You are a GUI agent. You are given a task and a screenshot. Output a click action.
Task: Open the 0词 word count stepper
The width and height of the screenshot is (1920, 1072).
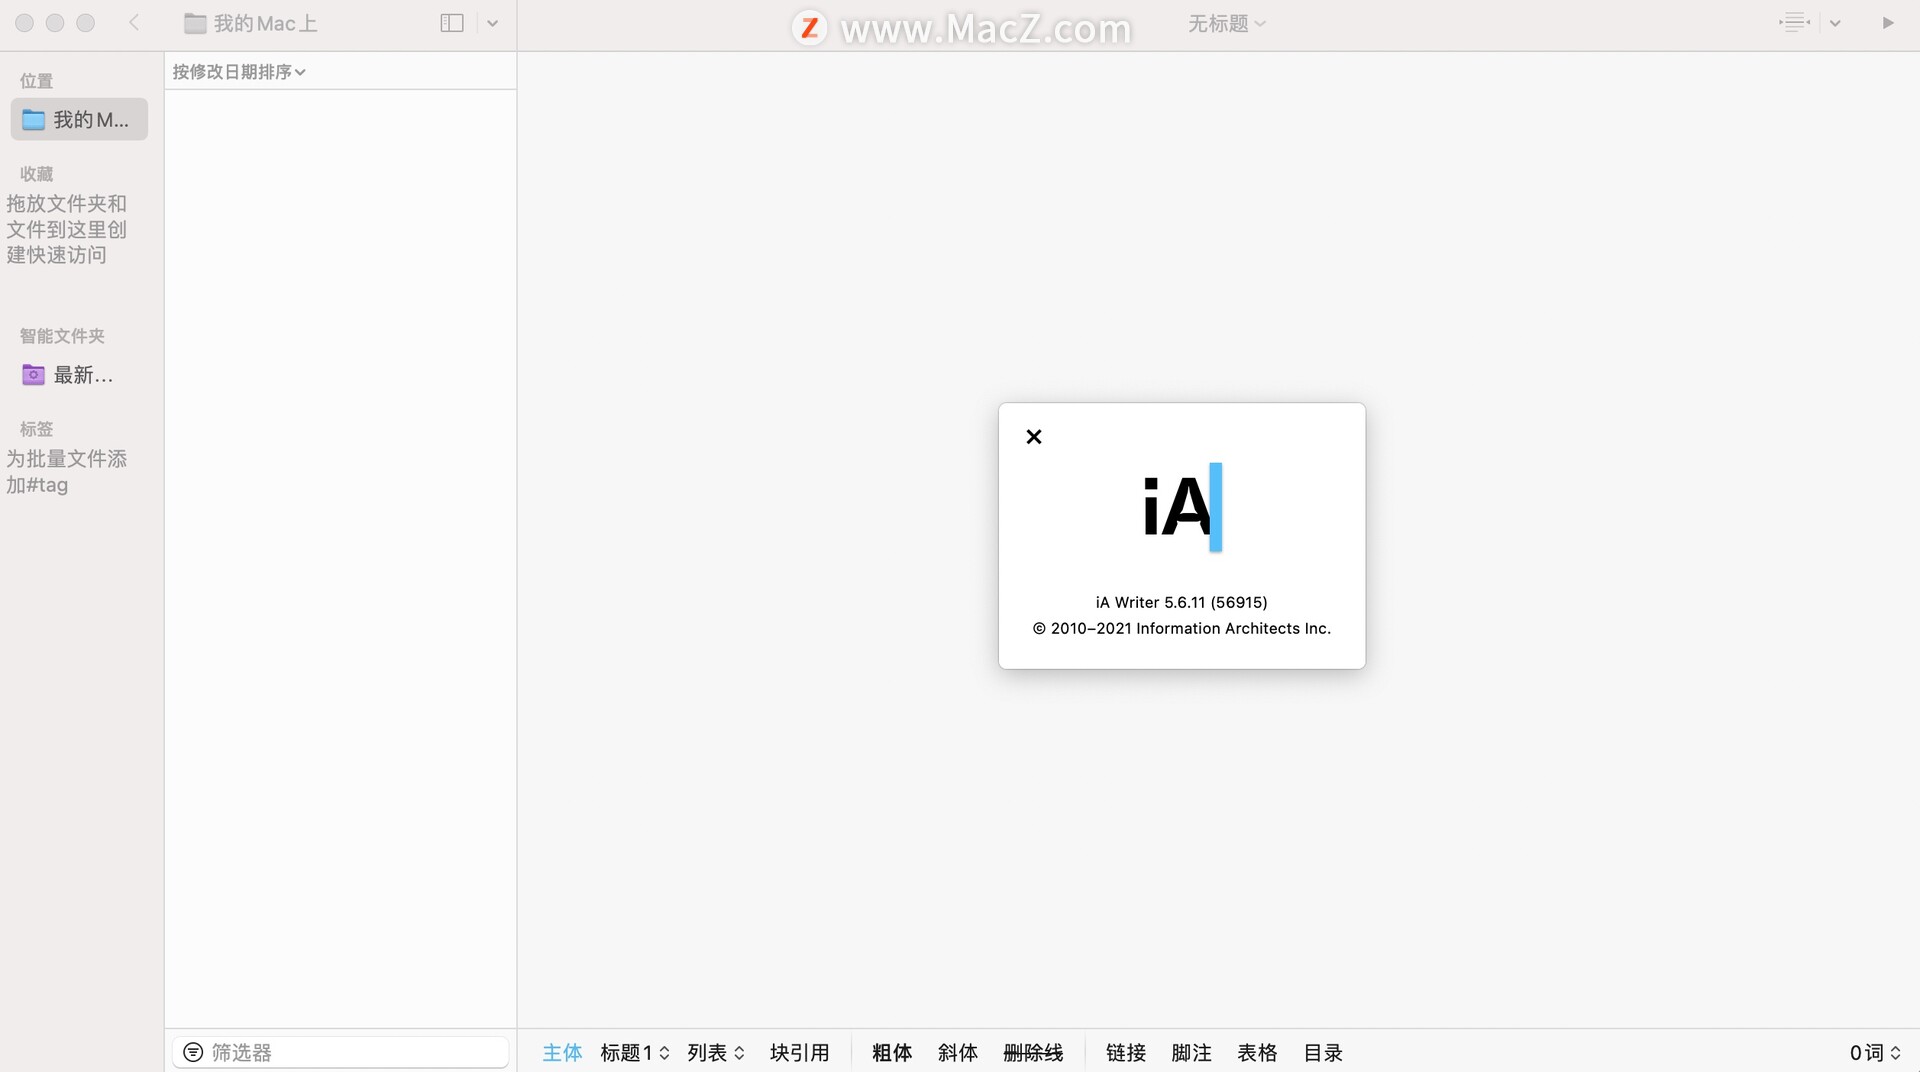pyautogui.click(x=1875, y=1053)
